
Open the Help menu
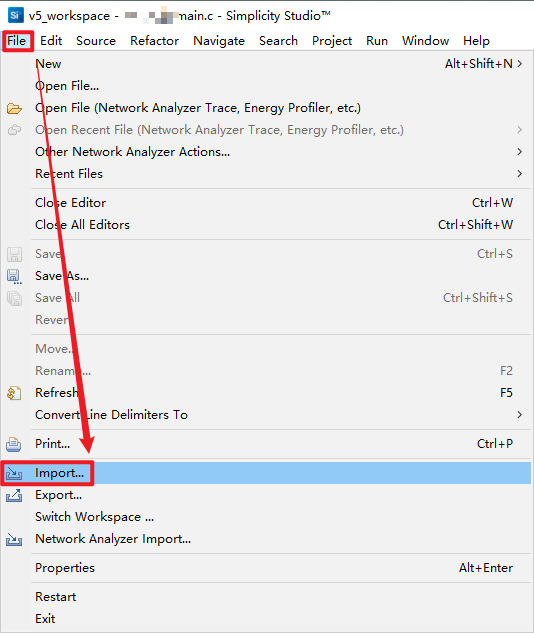476,41
